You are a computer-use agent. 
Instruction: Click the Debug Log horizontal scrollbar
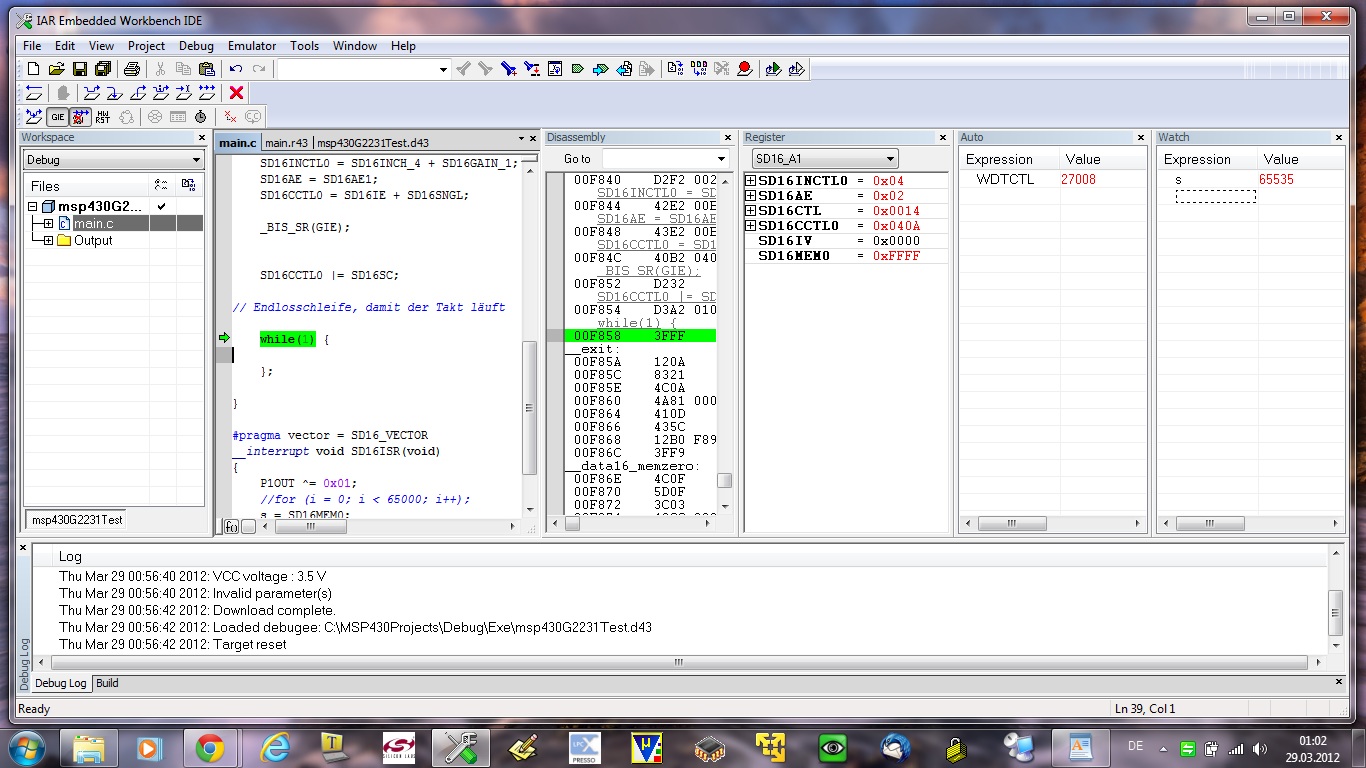pyautogui.click(x=678, y=662)
